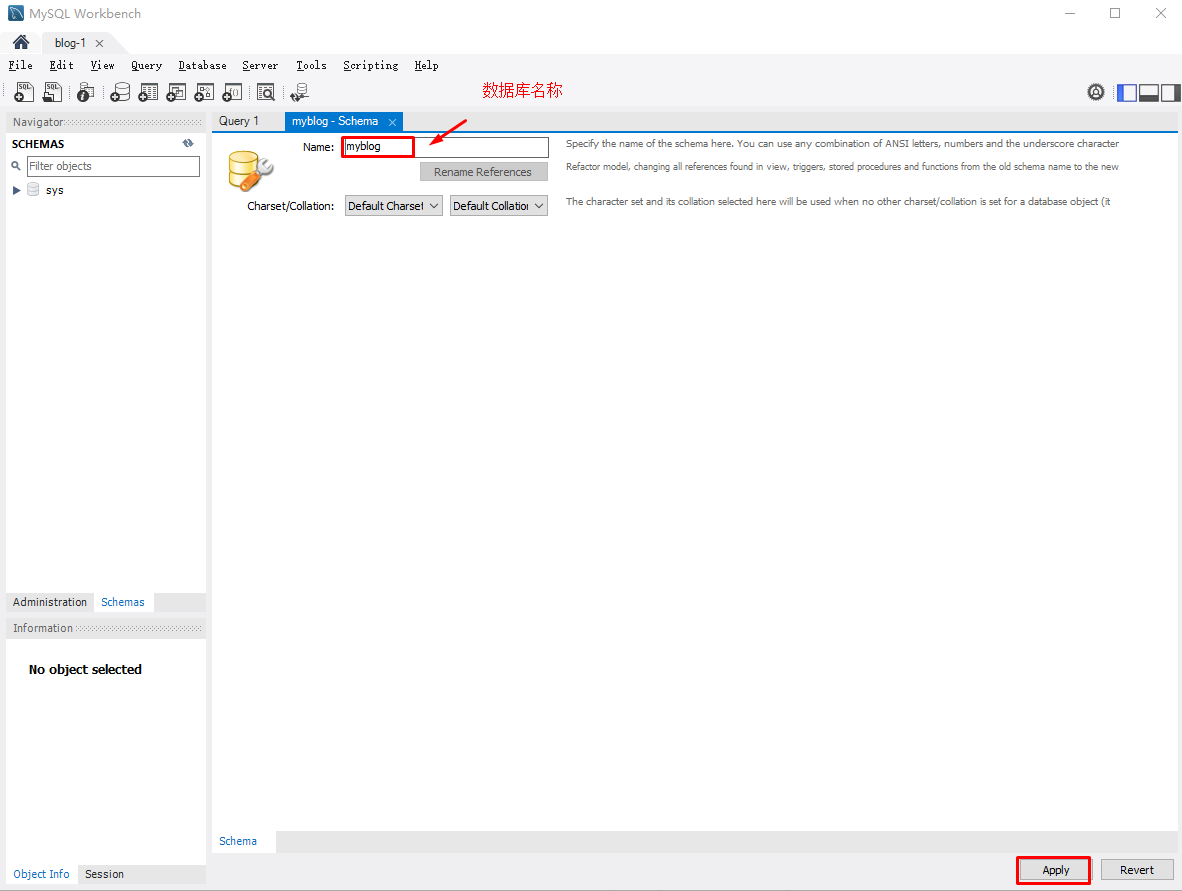The height and width of the screenshot is (891, 1182).
Task: Click the sys schema database icon
Action: pos(33,189)
